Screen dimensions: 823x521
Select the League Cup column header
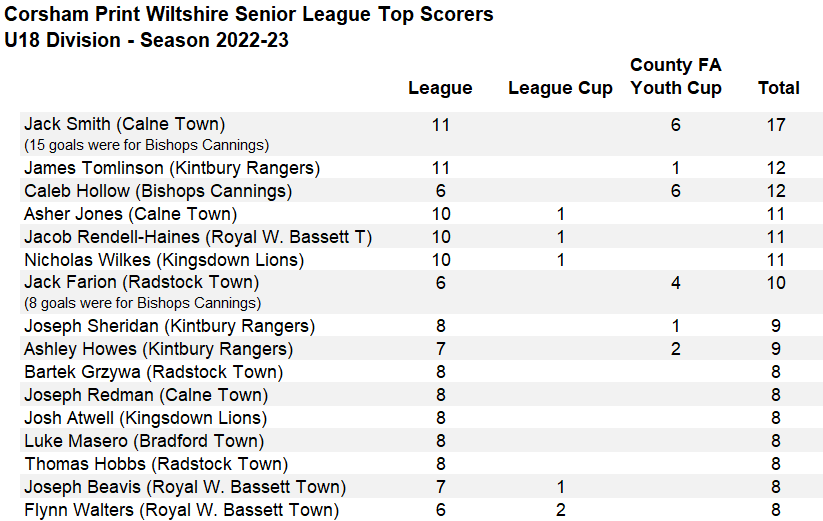pos(560,88)
